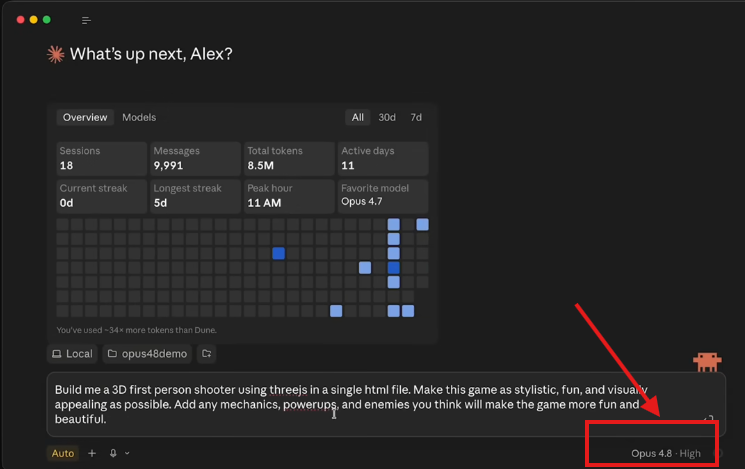Open the opus48demo folder selector
This screenshot has height=469, width=745.
point(147,354)
